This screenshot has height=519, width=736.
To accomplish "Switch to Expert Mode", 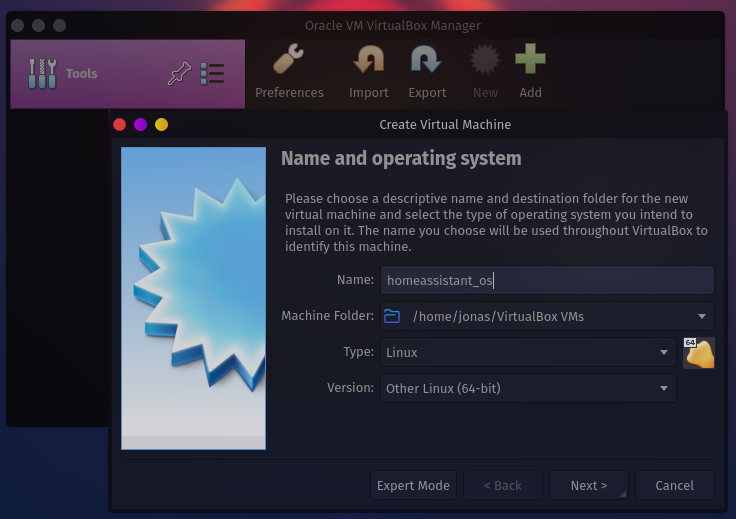I will point(413,485).
